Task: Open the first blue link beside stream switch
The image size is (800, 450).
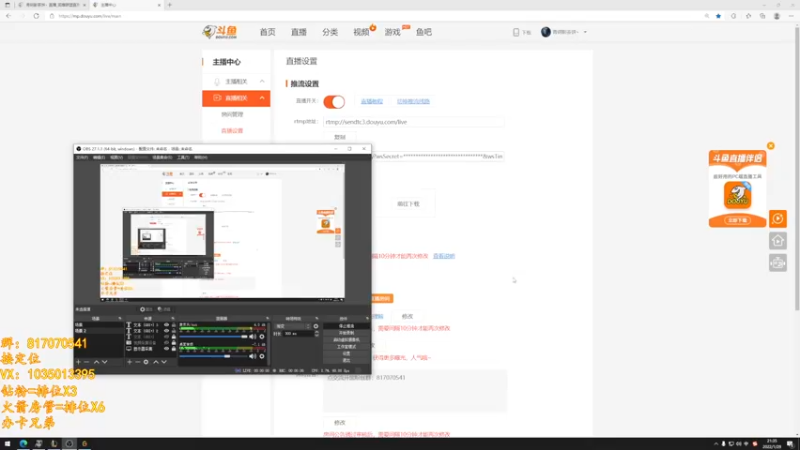Action: 371,101
